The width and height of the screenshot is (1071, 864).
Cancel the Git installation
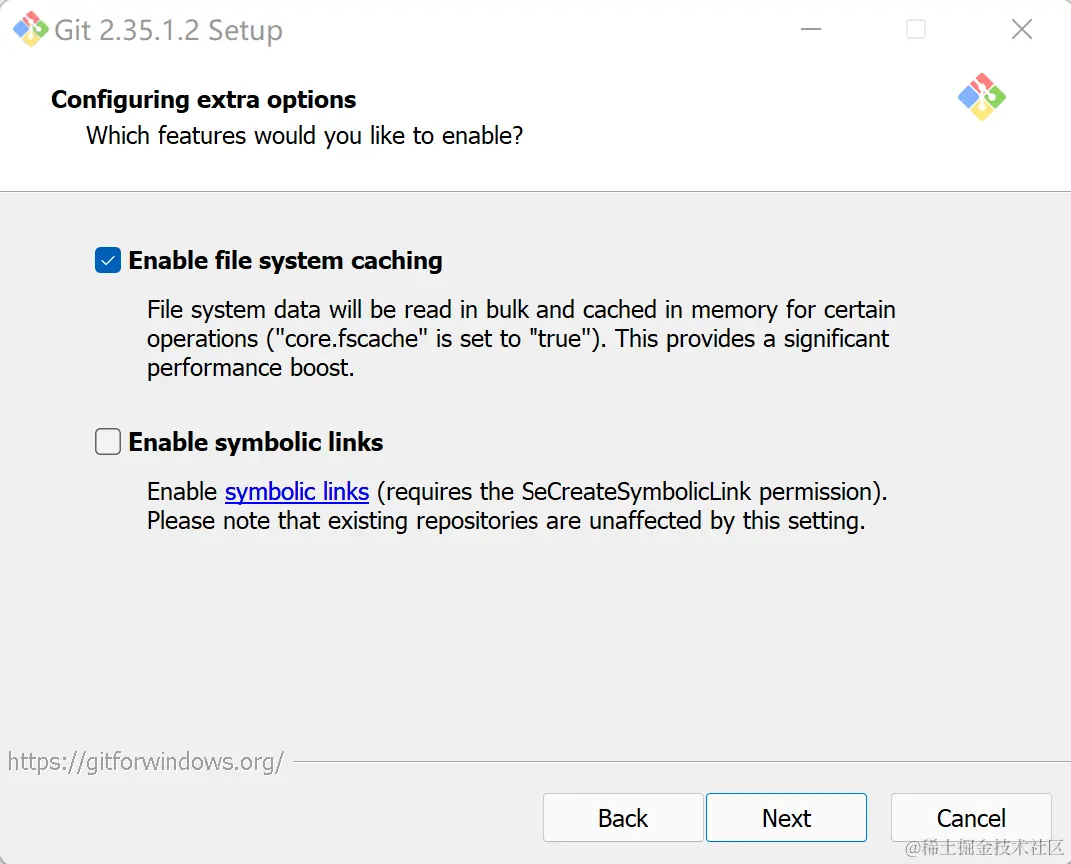(970, 818)
